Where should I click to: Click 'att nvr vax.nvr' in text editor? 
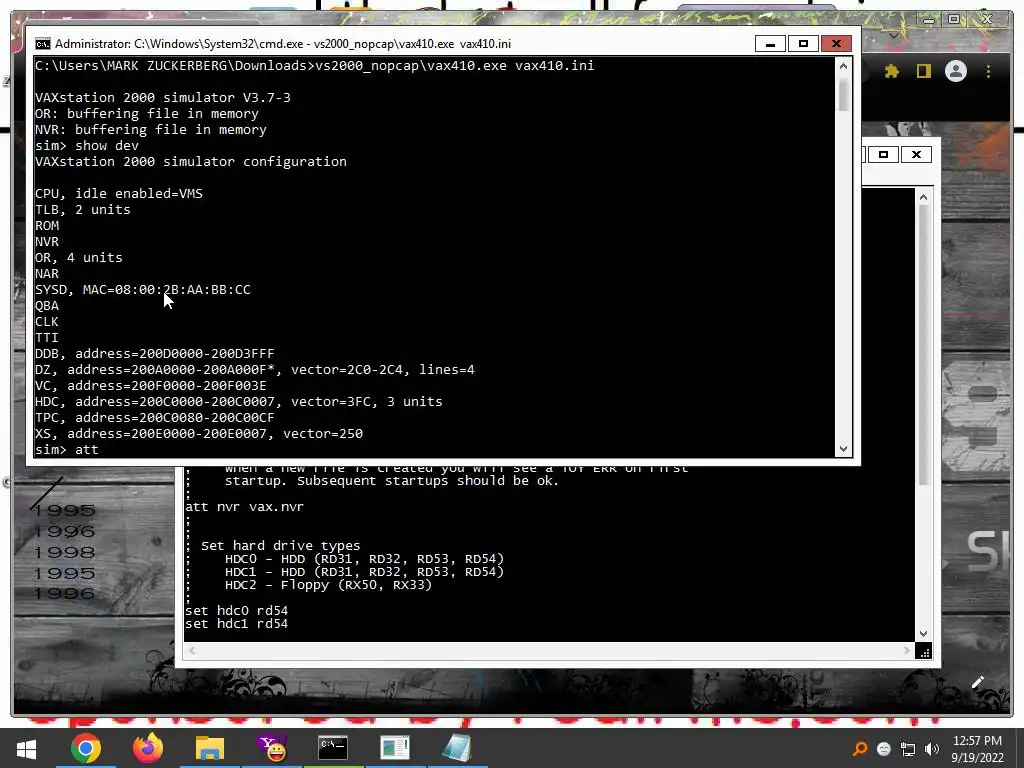coord(244,507)
